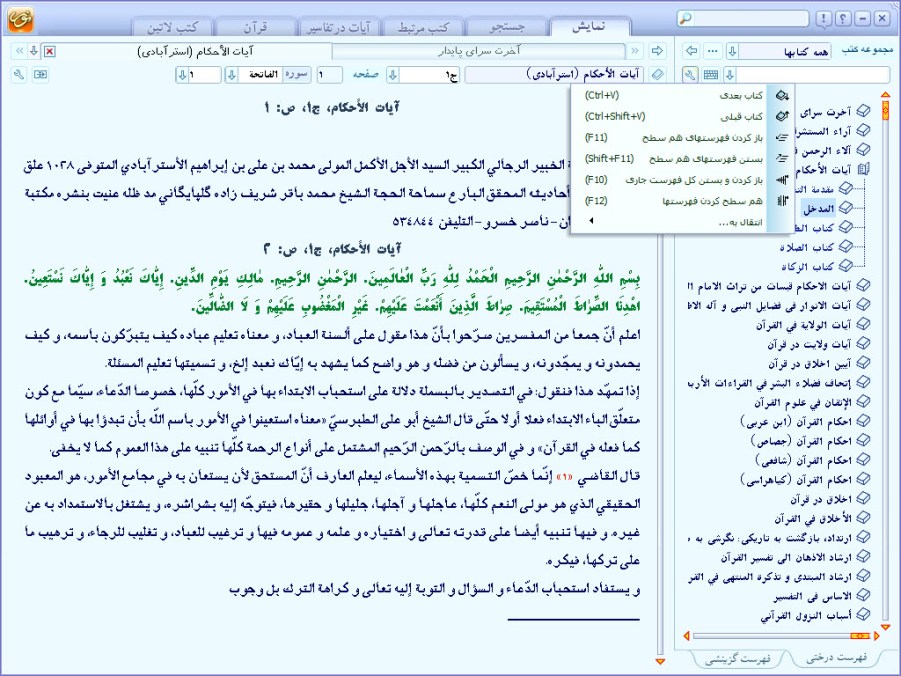
Task: Click the right arrow next to the book tabs
Action: coord(657,51)
